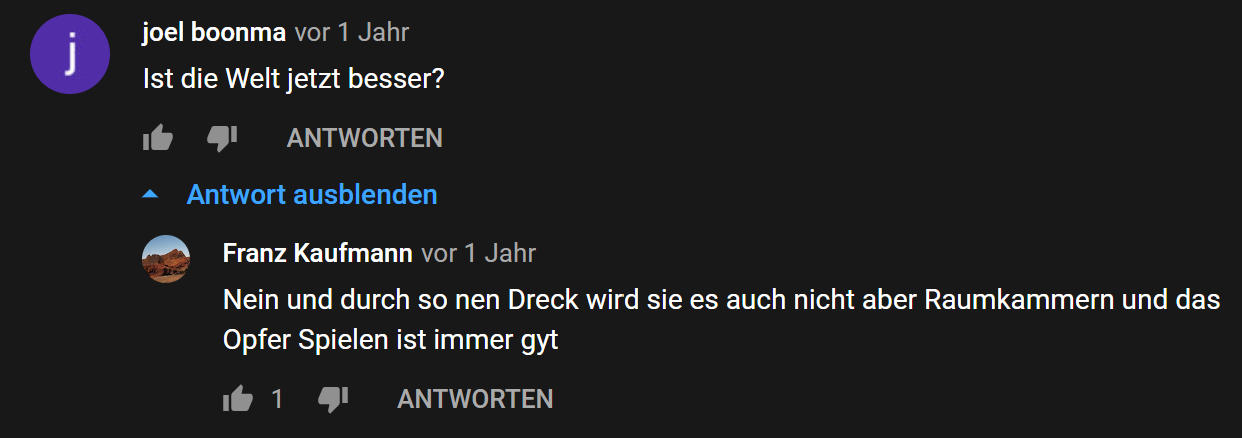Open Franz Kaufmann's landscape profile picture
This screenshot has height=438, width=1242.
click(166, 259)
